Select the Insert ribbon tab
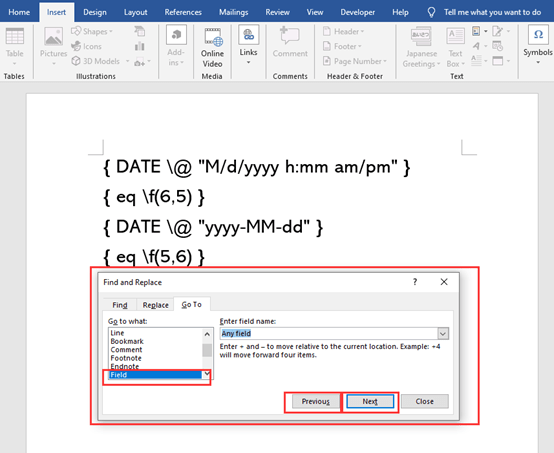The image size is (554, 453). (57, 12)
